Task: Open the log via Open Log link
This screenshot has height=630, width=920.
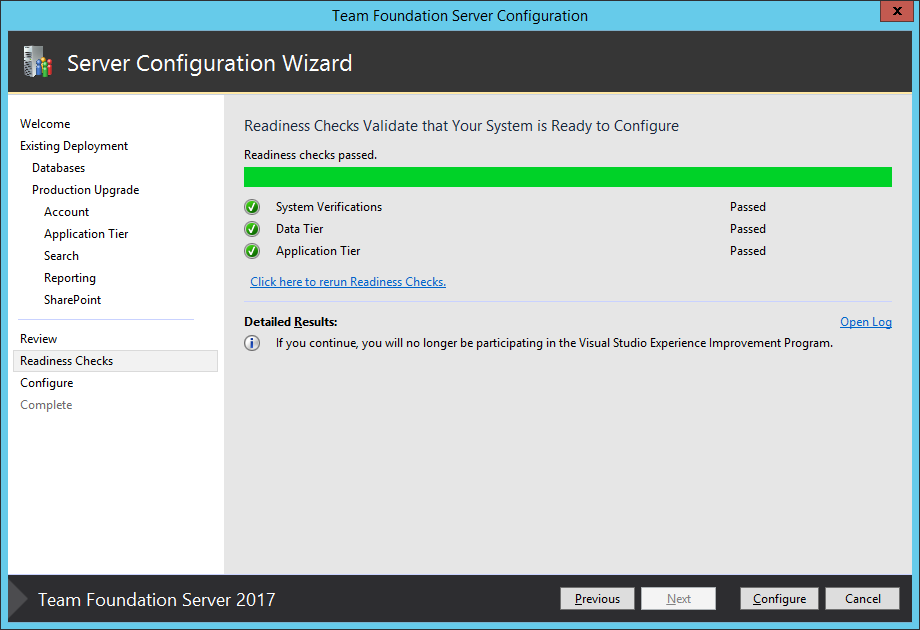Action: point(866,322)
